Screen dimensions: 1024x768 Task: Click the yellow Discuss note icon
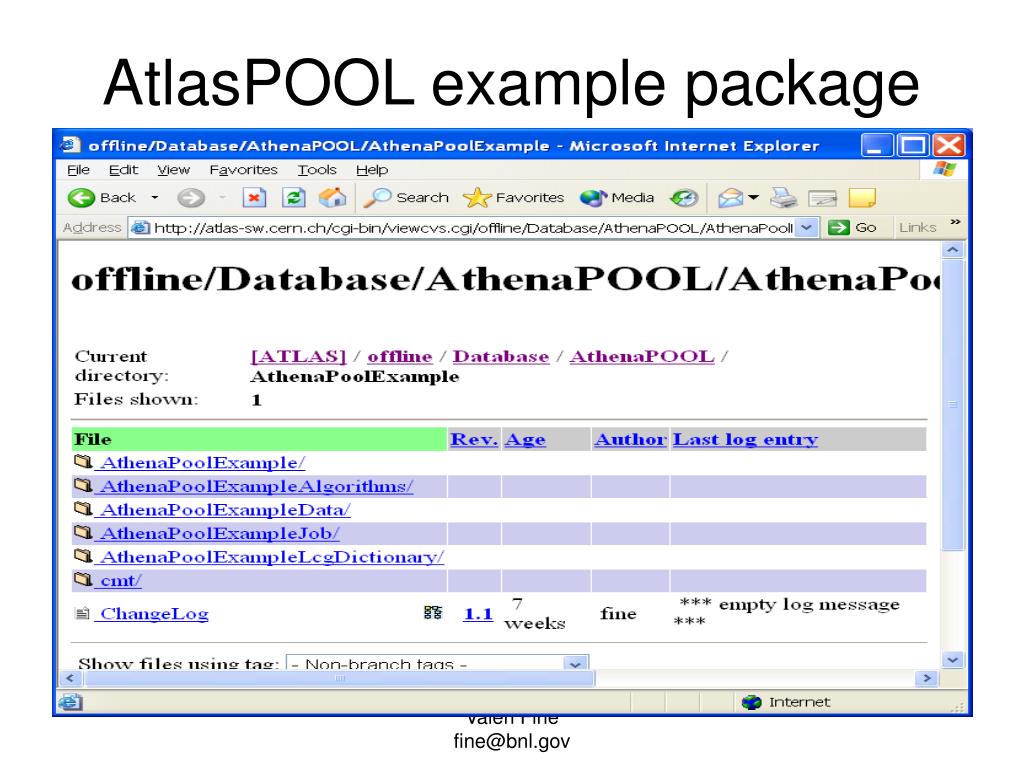861,197
